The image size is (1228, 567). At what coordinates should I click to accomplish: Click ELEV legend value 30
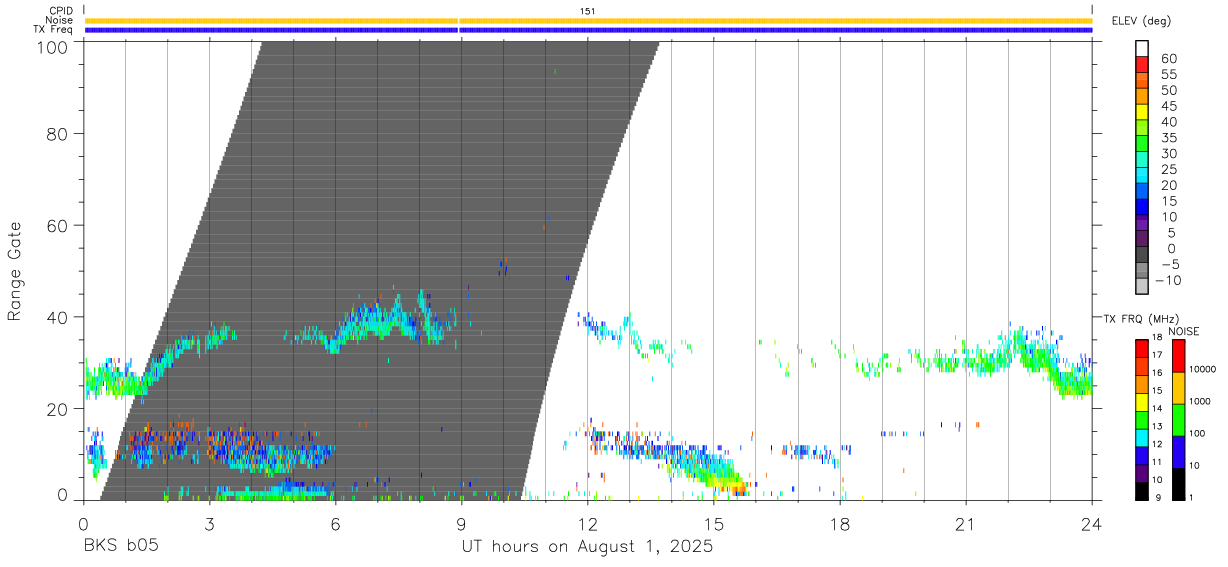[1168, 154]
